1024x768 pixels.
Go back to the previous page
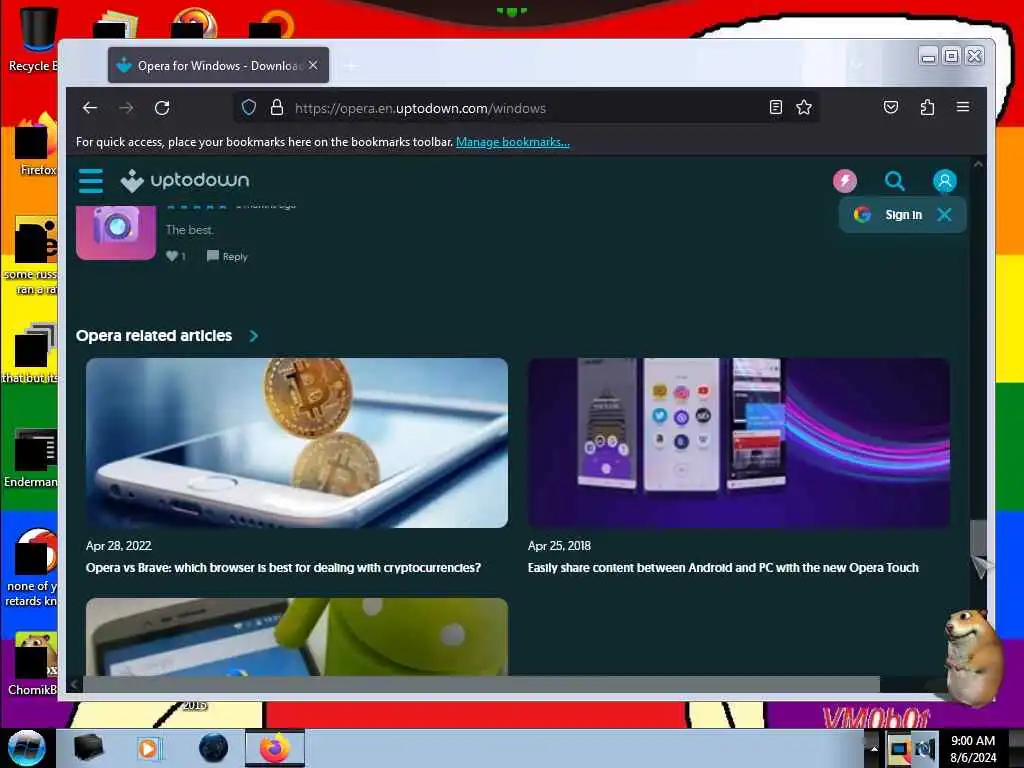(x=90, y=108)
